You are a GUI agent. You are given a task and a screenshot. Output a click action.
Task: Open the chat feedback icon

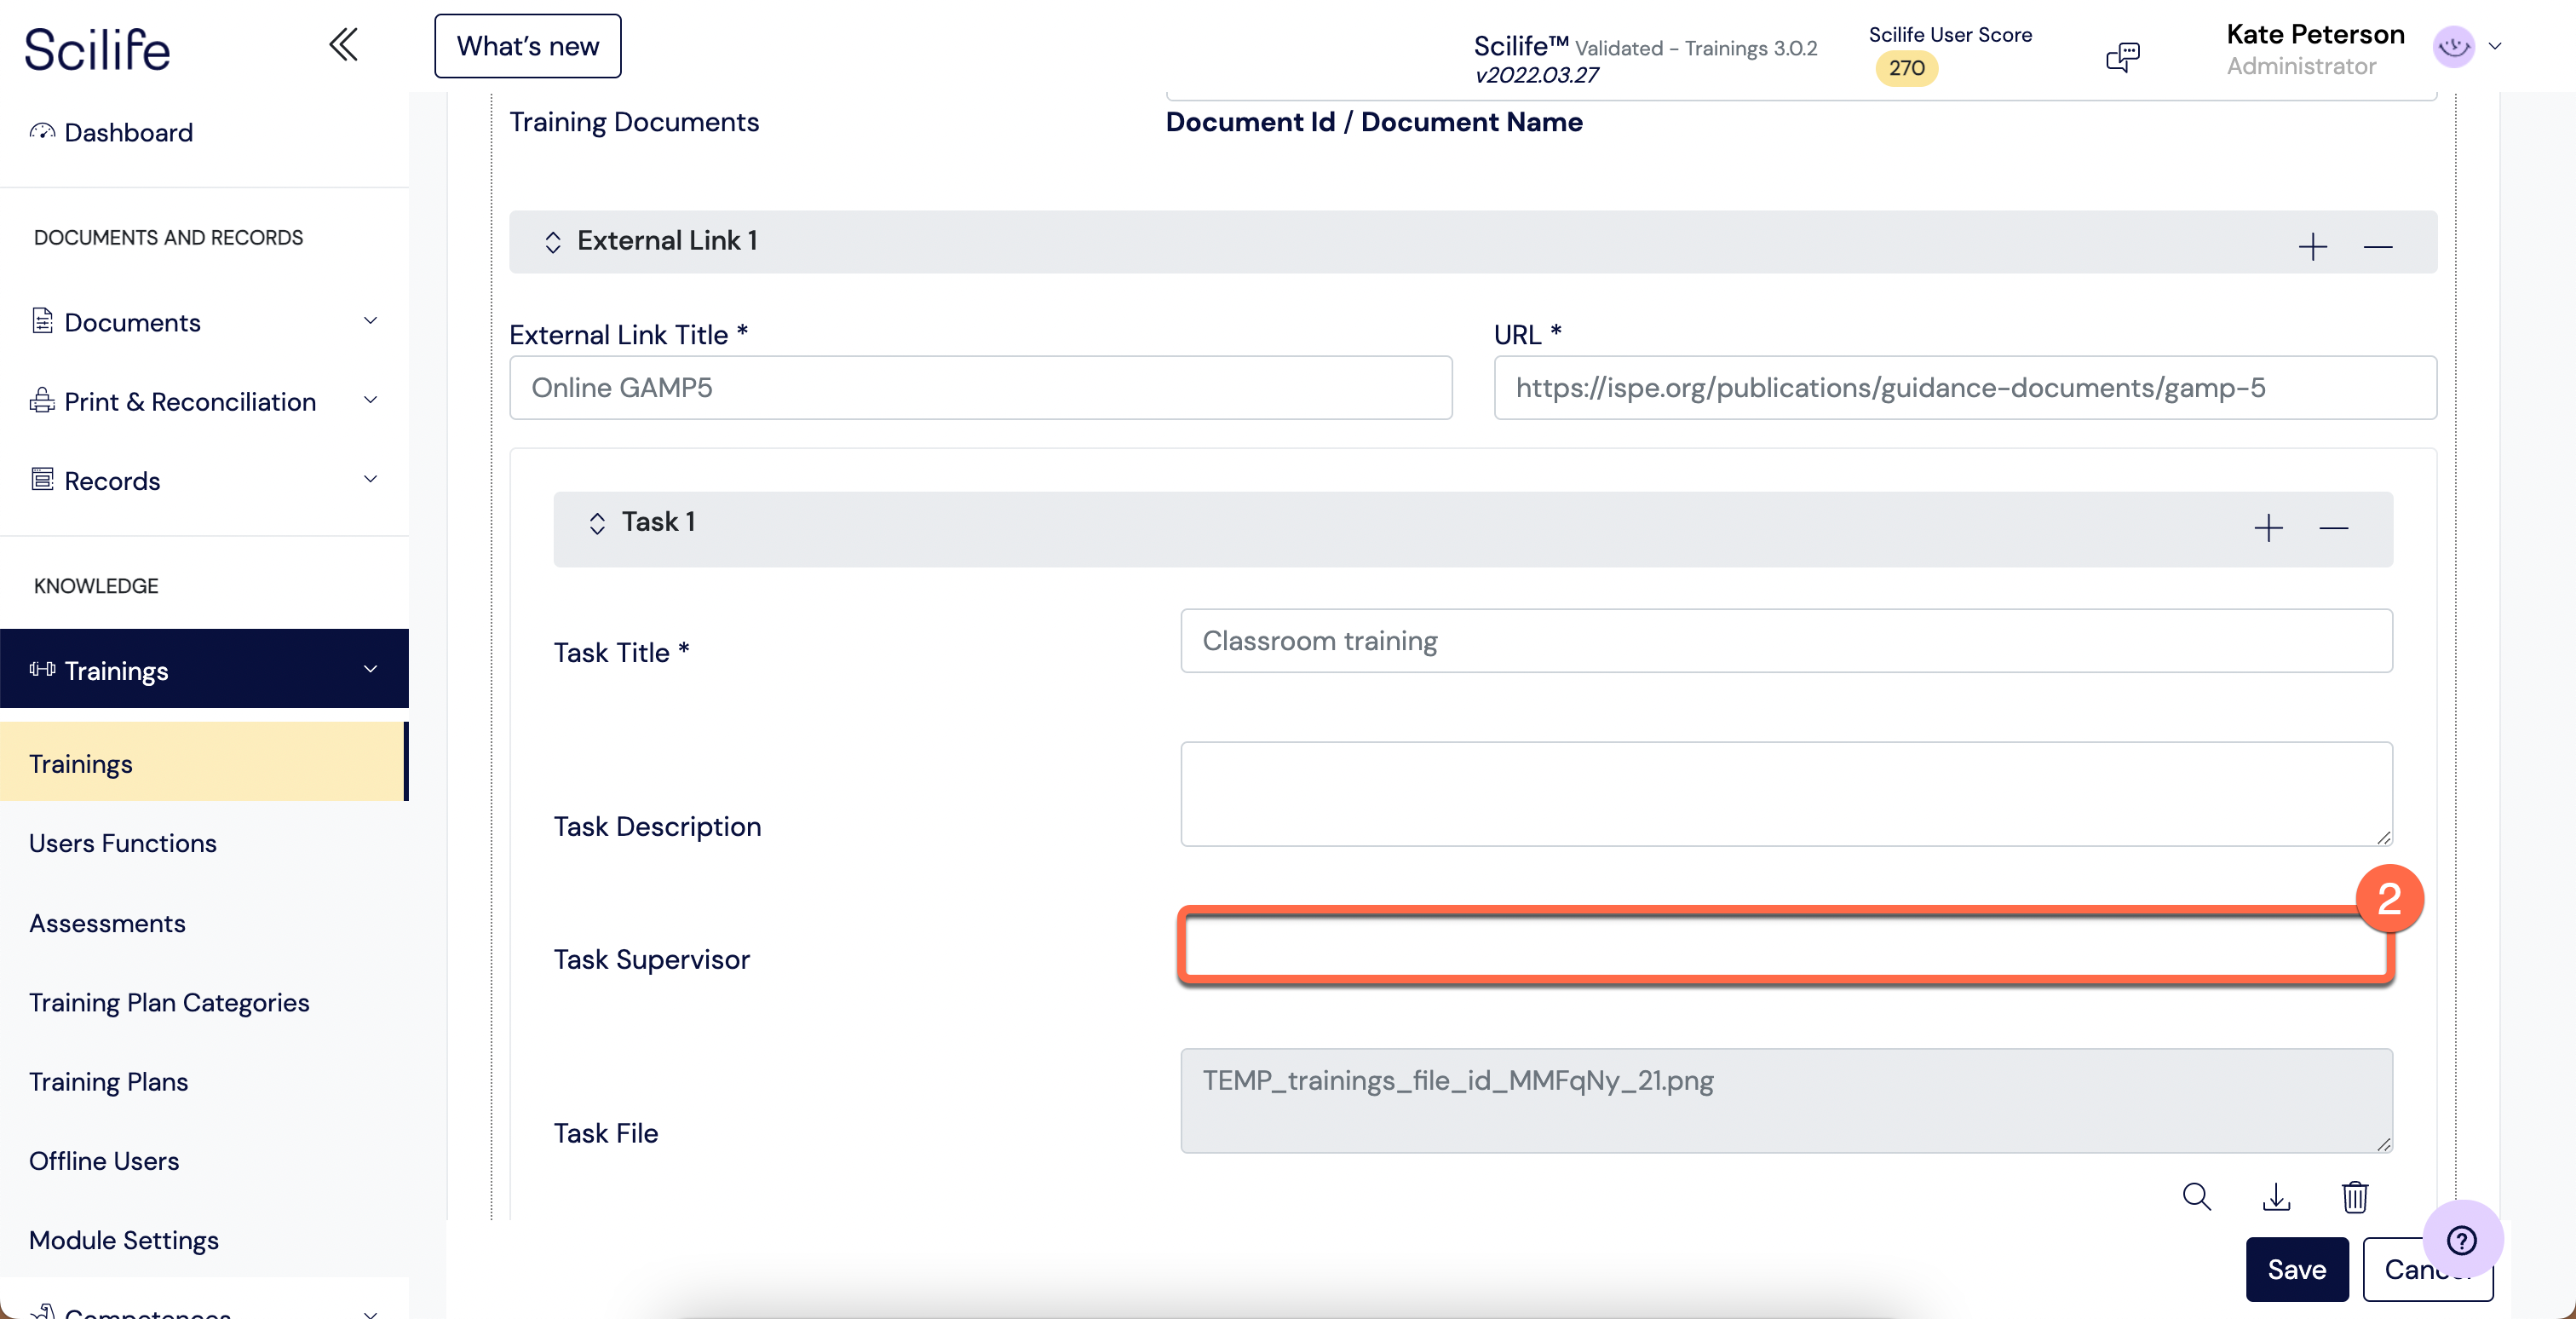click(x=2122, y=57)
